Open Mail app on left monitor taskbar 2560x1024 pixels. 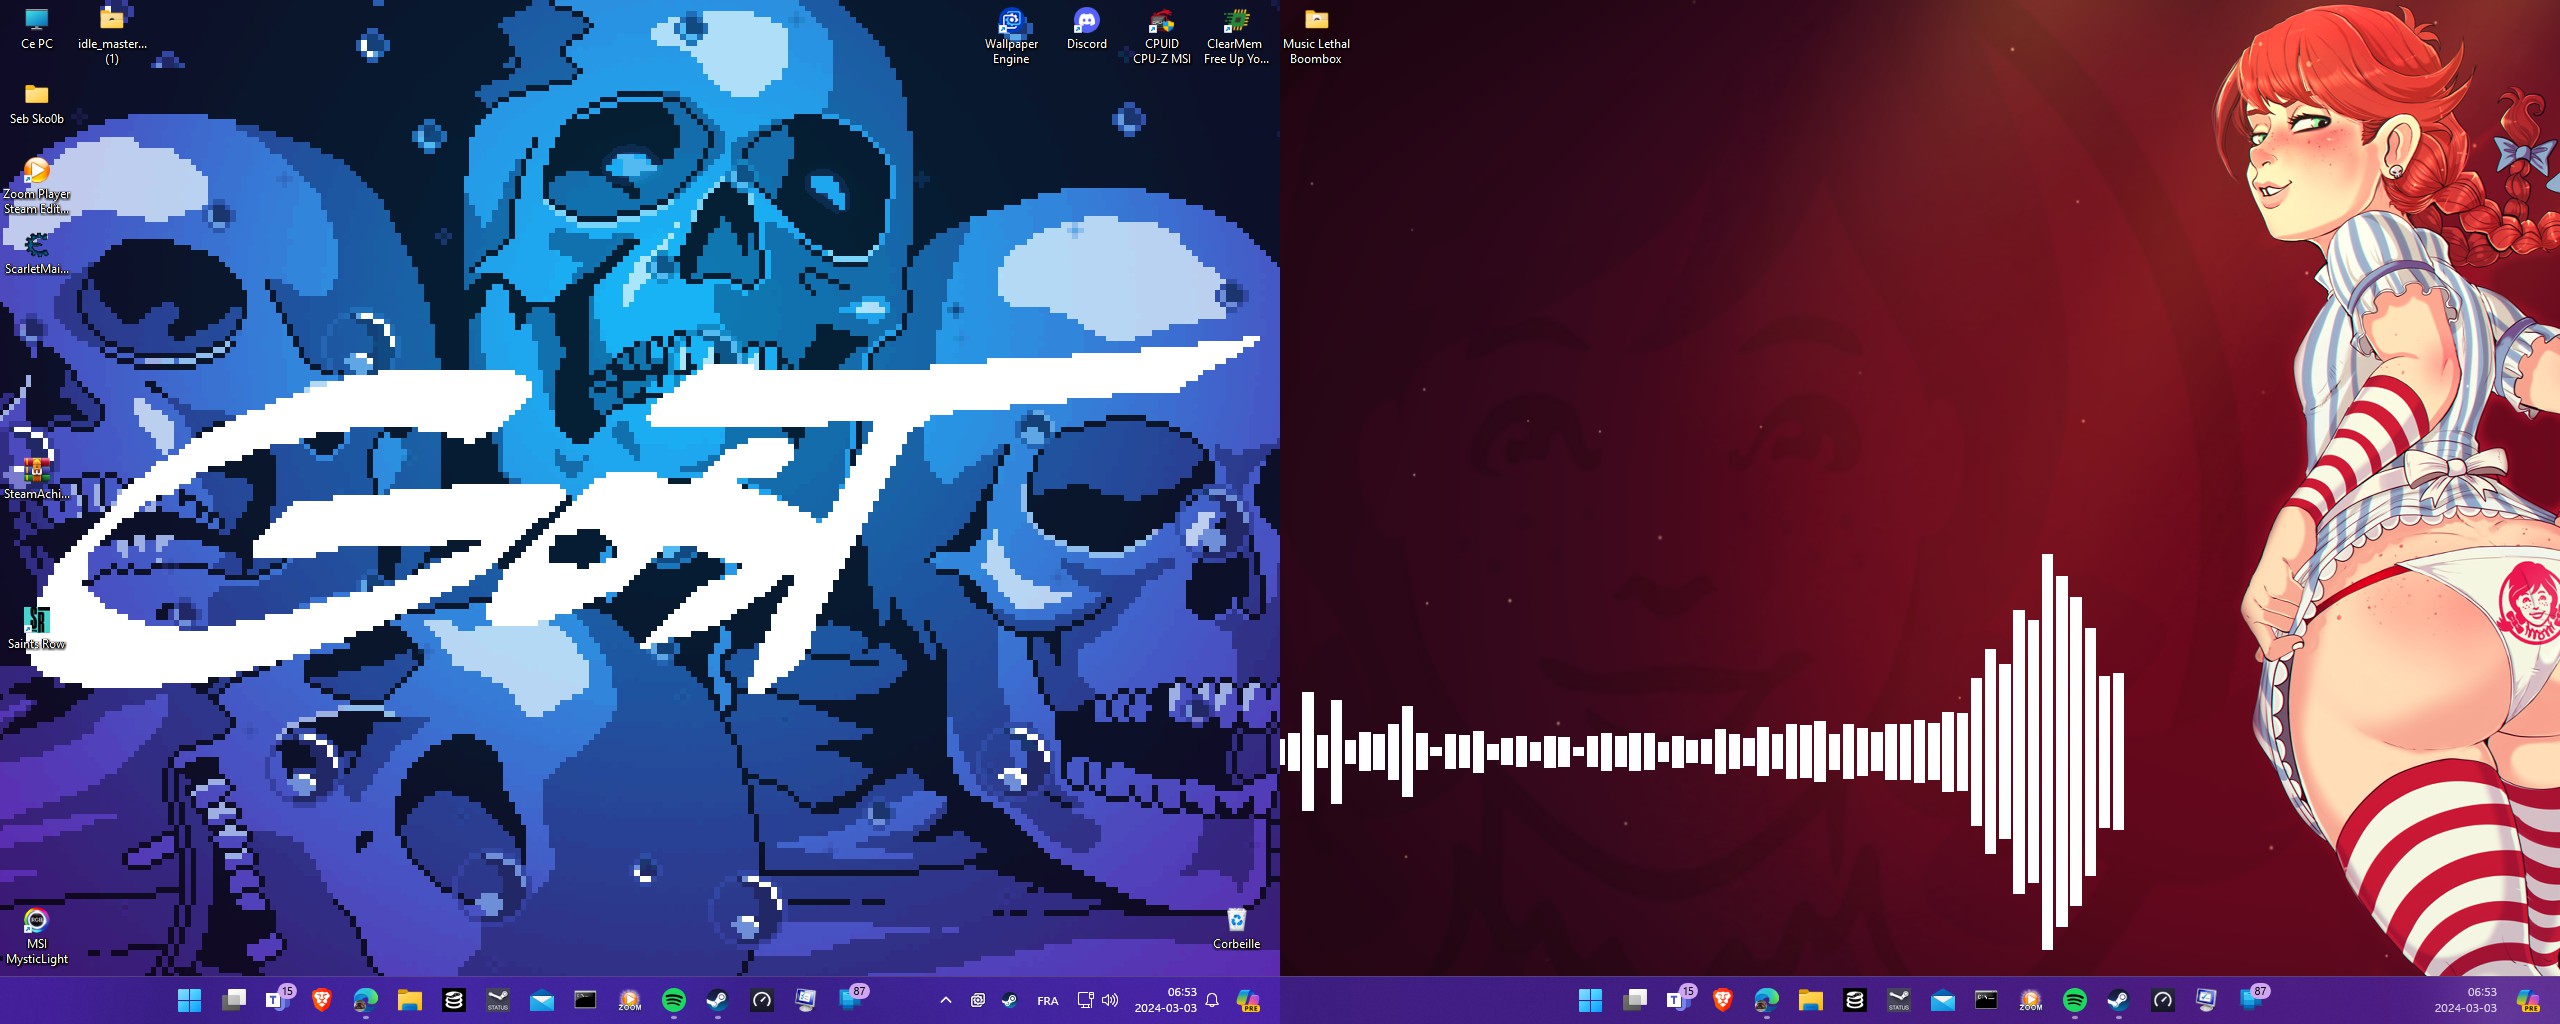[x=542, y=1000]
